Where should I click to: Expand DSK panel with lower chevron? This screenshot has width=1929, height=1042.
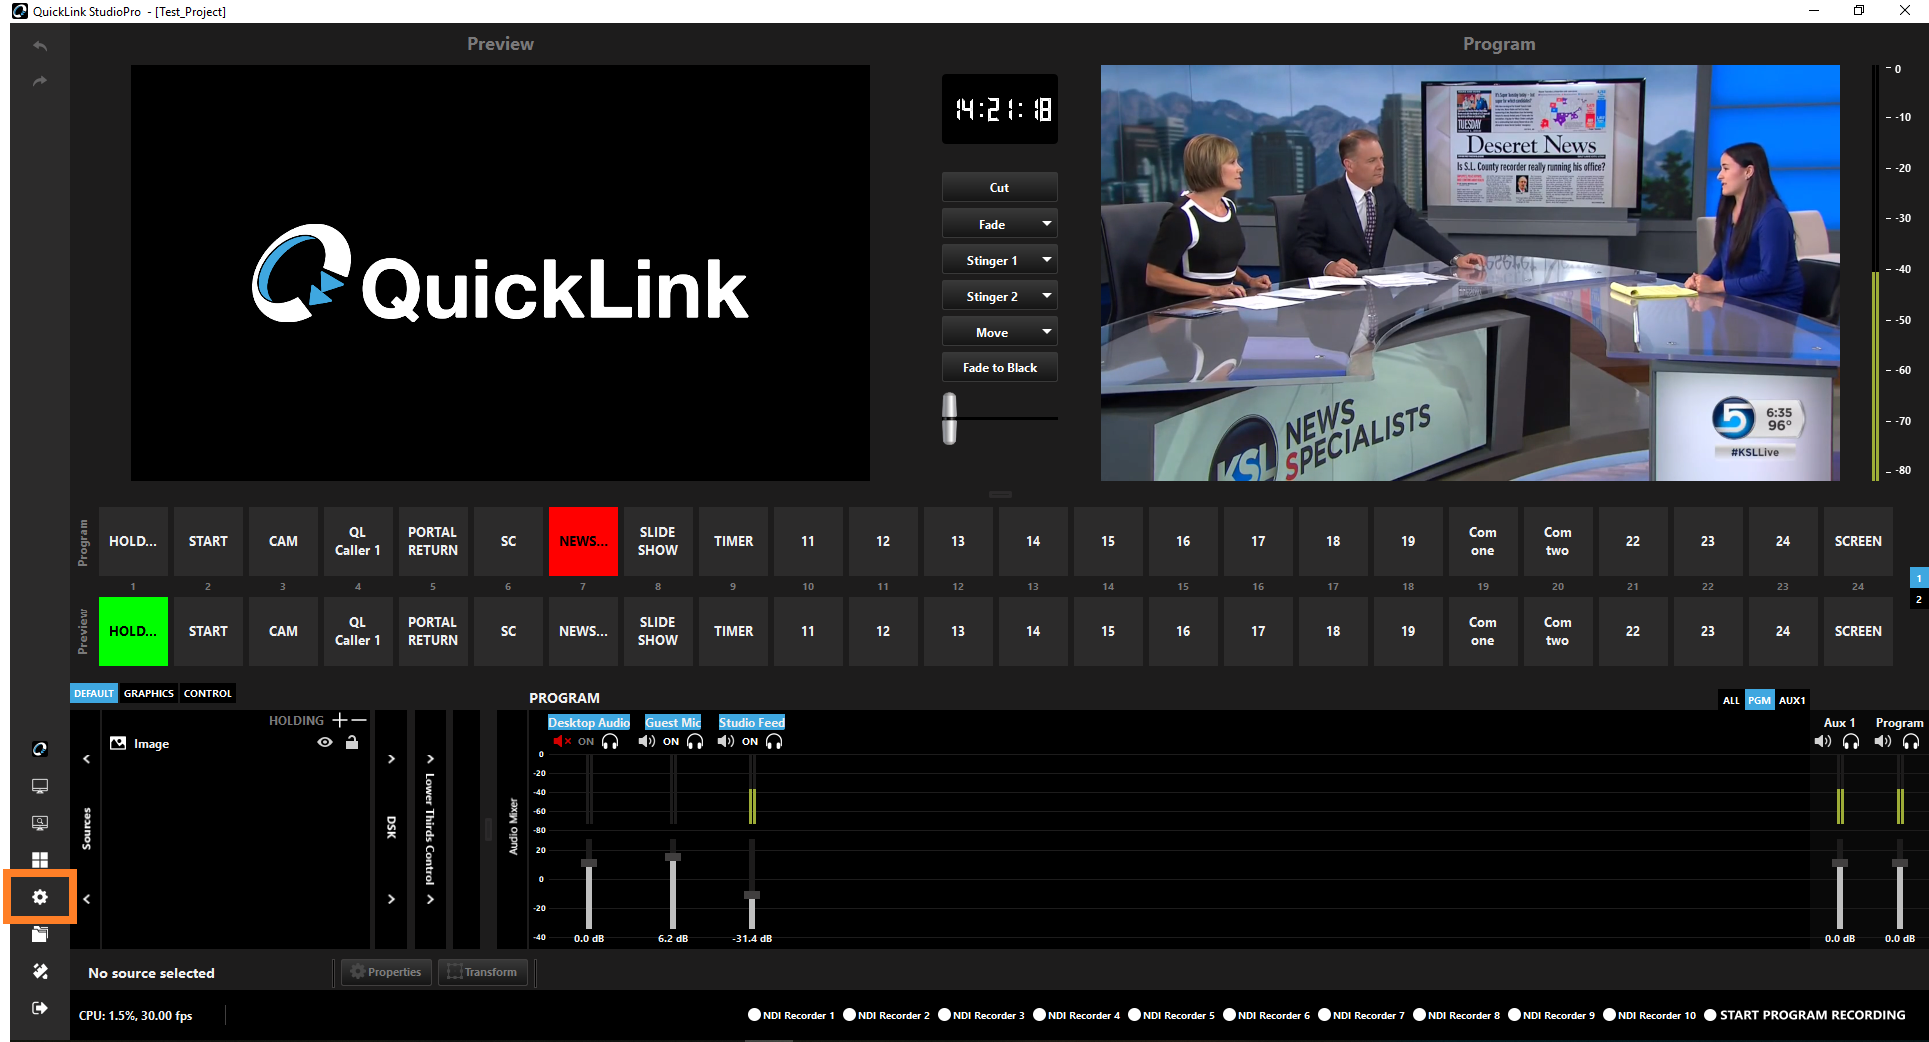(x=391, y=899)
